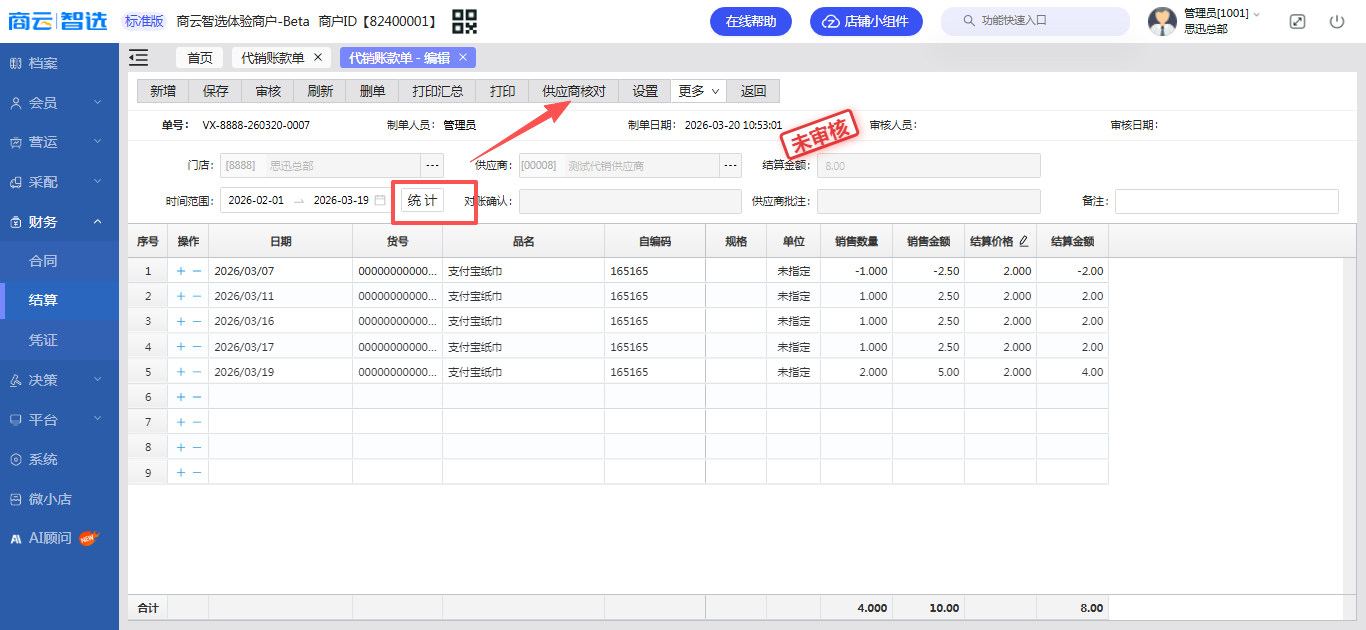This screenshot has width=1366, height=630.
Task: Open store picker ellipsis beside 门店
Action: 432,165
